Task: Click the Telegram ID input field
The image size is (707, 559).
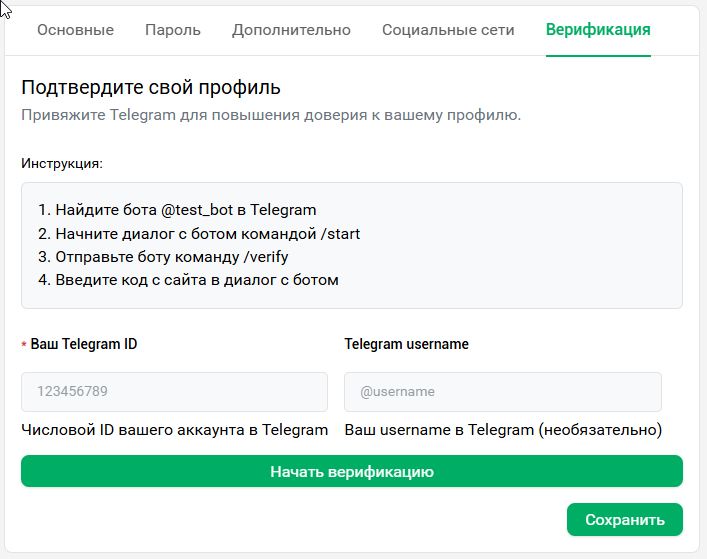Action: click(174, 392)
